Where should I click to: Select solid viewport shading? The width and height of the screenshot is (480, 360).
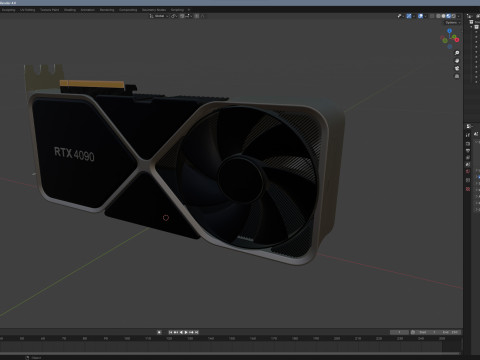point(444,16)
